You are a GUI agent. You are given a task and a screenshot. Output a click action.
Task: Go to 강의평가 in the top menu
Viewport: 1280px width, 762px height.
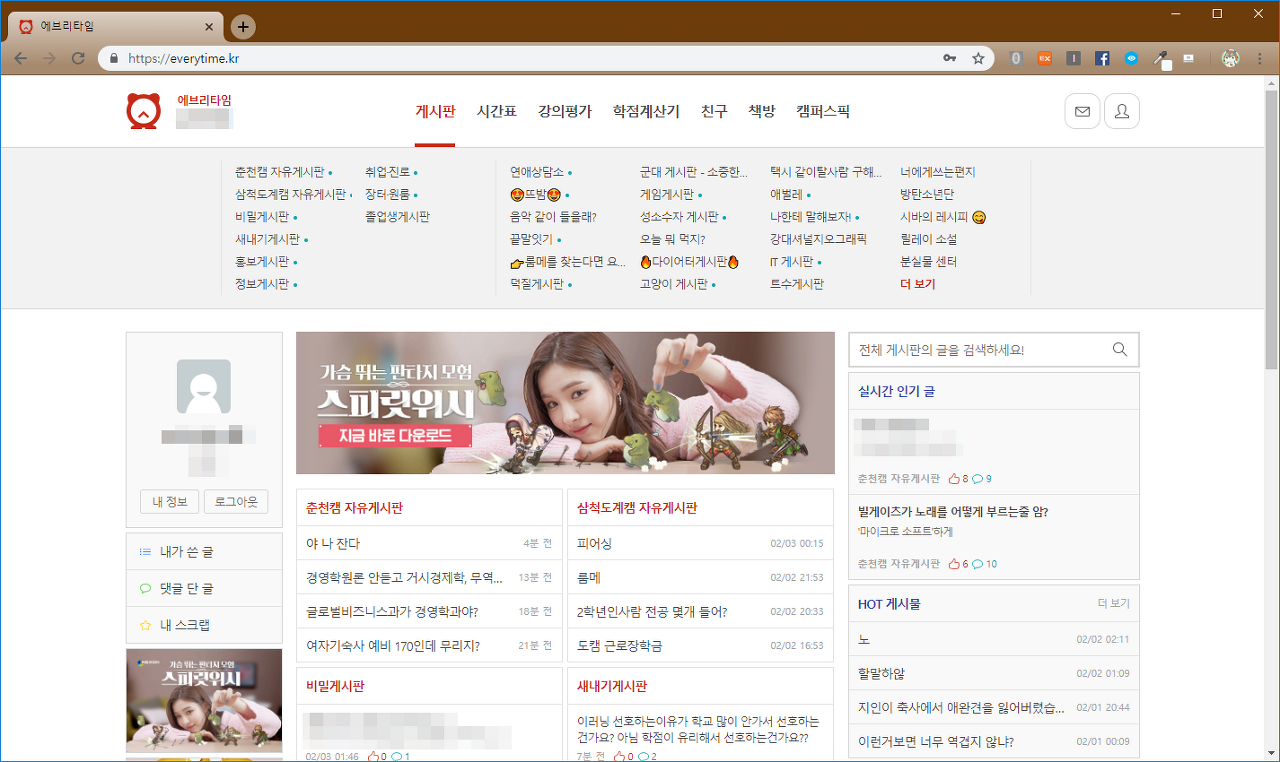(x=564, y=112)
